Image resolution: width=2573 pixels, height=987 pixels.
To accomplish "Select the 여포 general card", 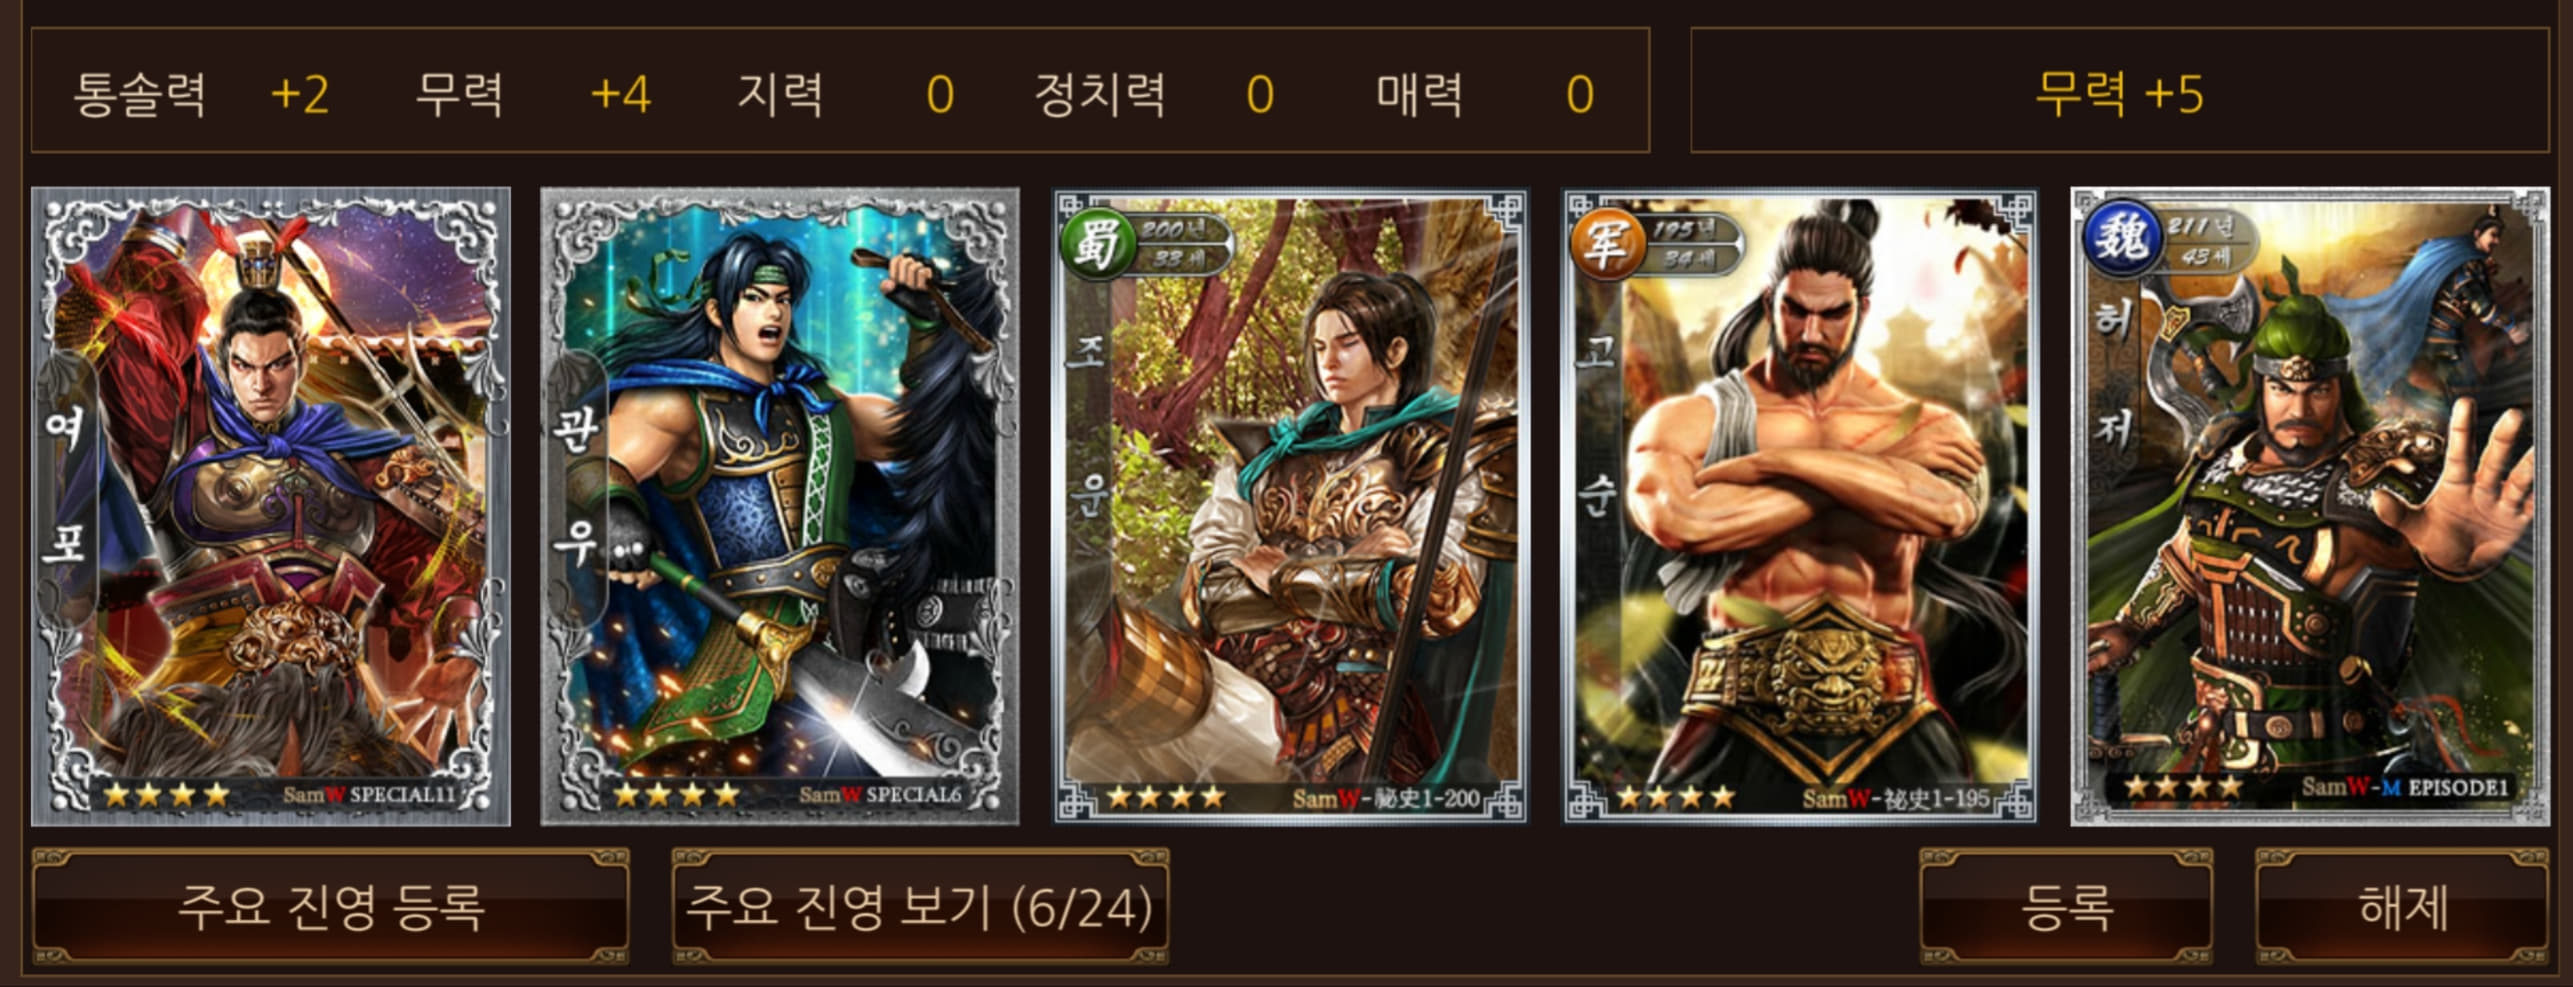I will pyautogui.click(x=271, y=507).
